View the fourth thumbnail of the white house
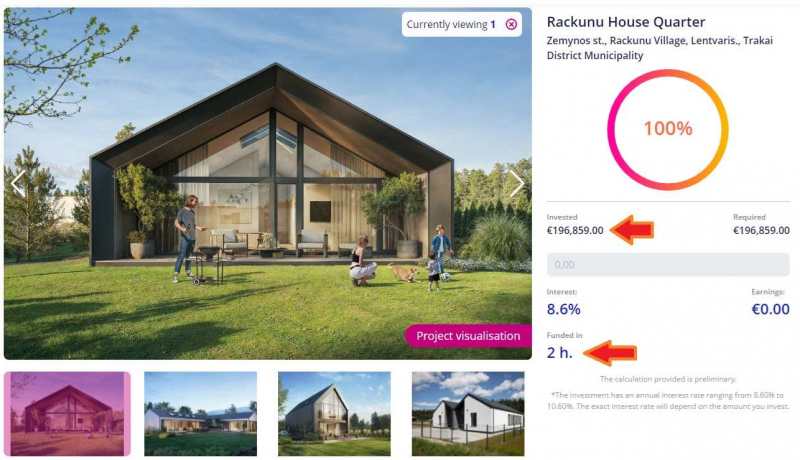 click(x=467, y=414)
